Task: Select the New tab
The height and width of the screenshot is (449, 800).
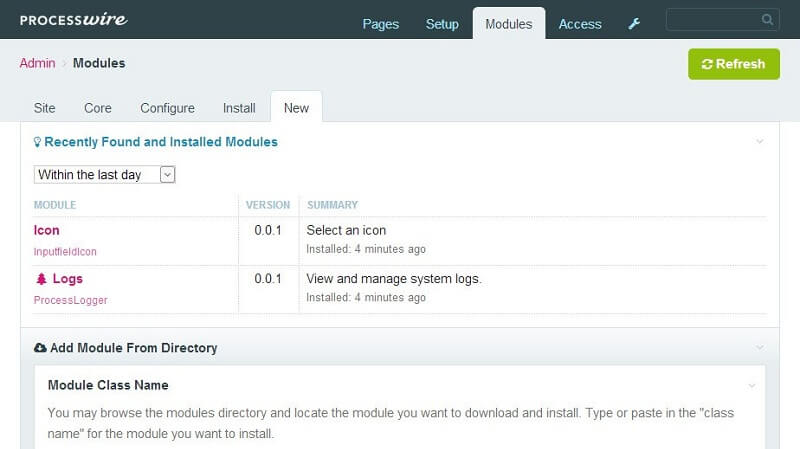Action: click(296, 108)
